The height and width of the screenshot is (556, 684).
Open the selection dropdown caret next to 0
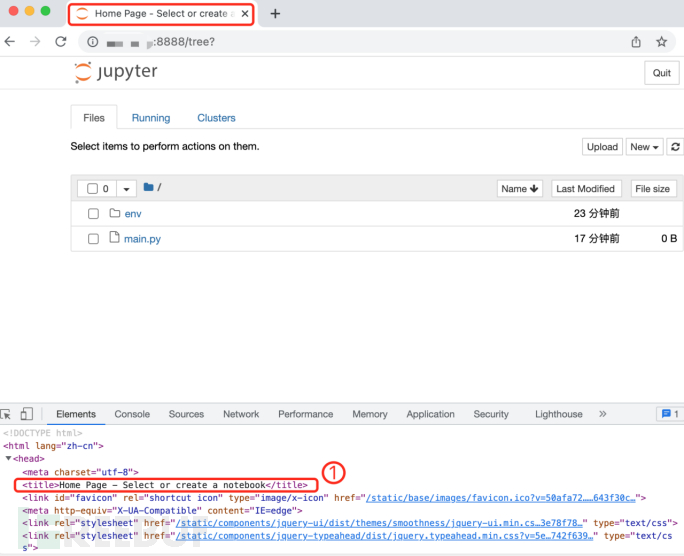click(x=127, y=189)
